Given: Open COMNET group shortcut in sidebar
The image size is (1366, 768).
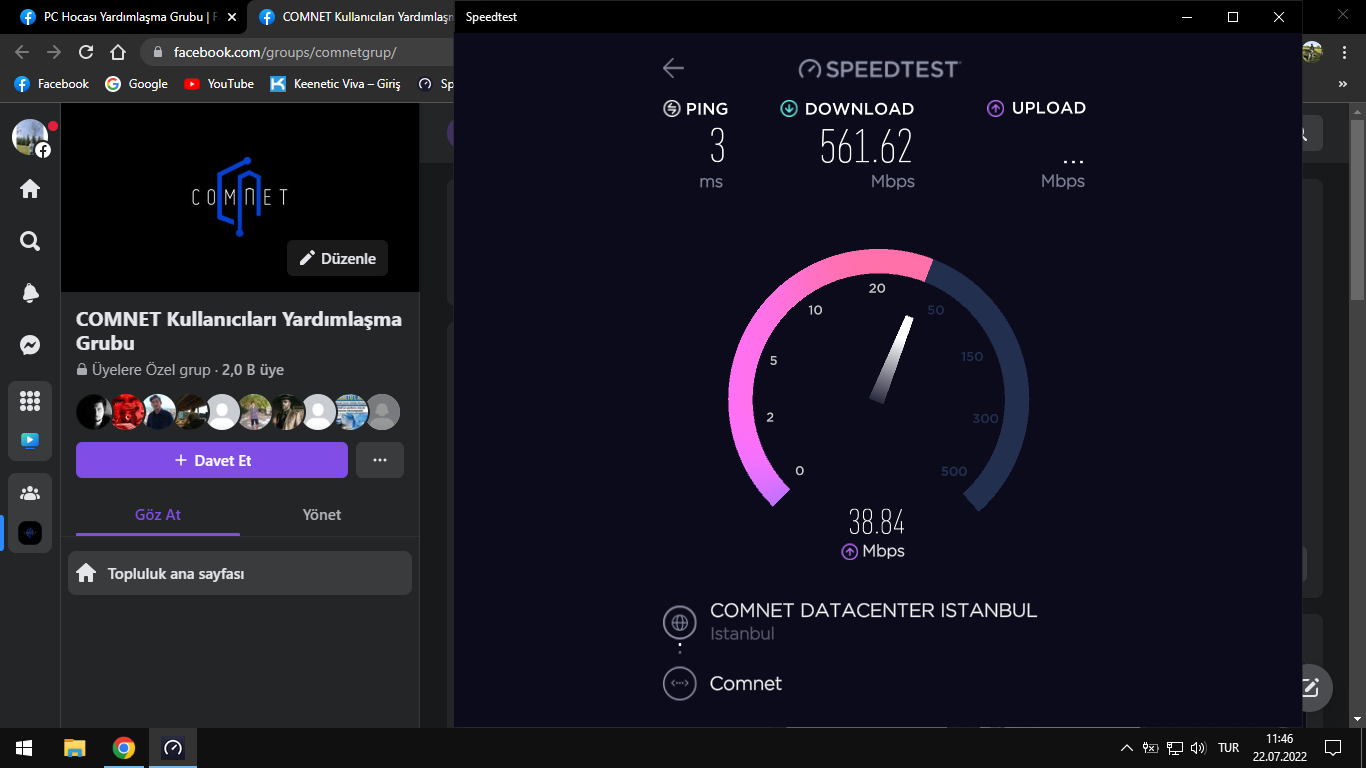Looking at the screenshot, I should point(30,533).
